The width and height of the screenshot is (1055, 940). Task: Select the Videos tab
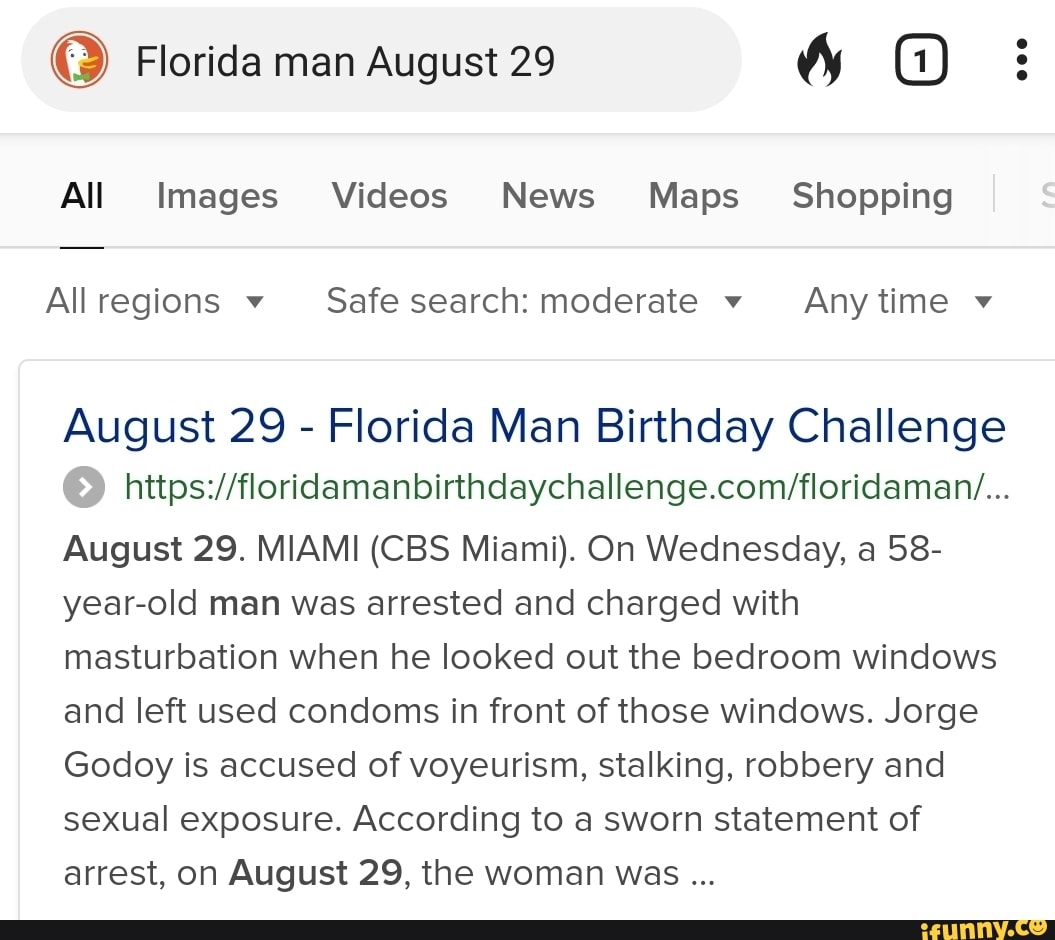(x=389, y=197)
